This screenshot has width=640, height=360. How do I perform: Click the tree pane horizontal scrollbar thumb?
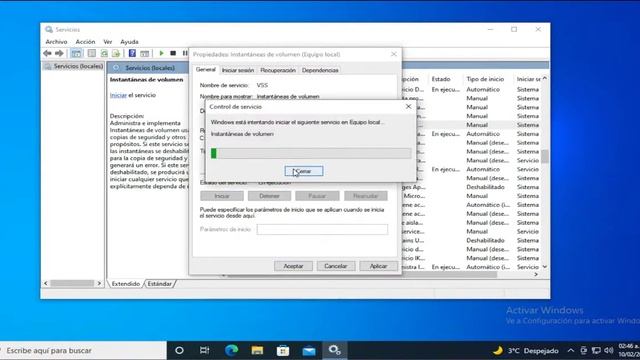click(72, 283)
